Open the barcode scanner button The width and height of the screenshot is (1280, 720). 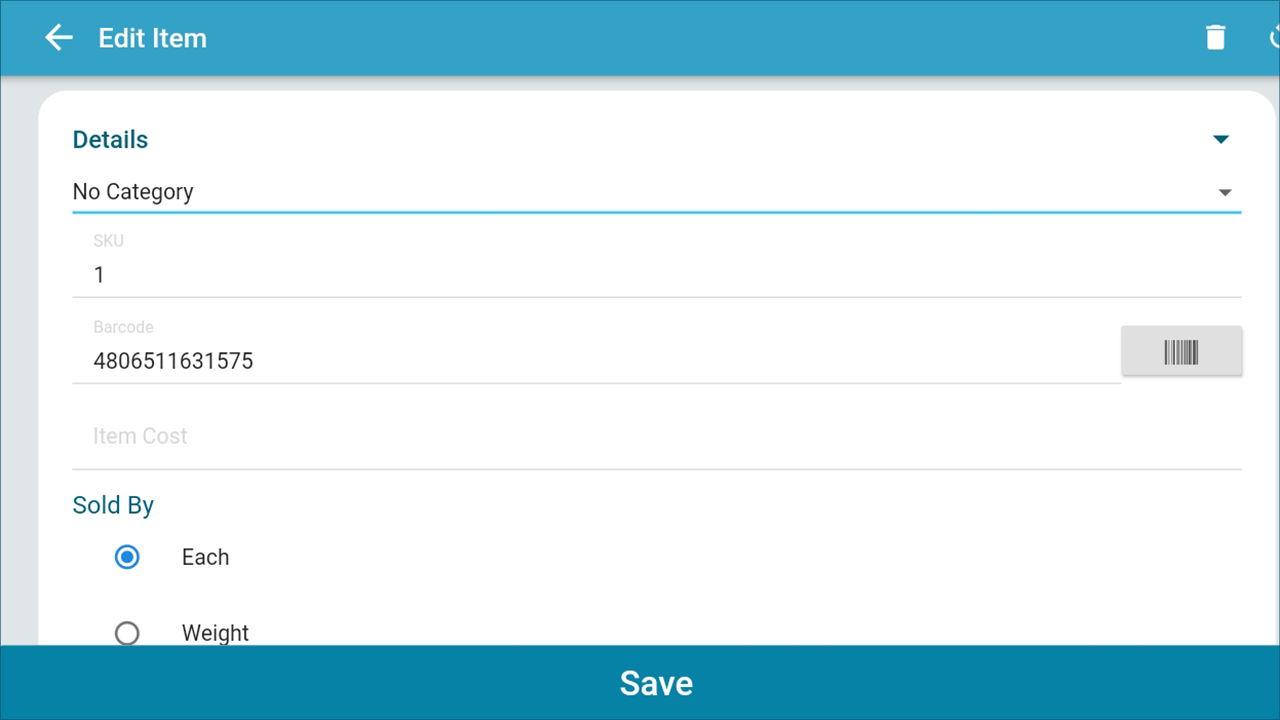point(1181,351)
